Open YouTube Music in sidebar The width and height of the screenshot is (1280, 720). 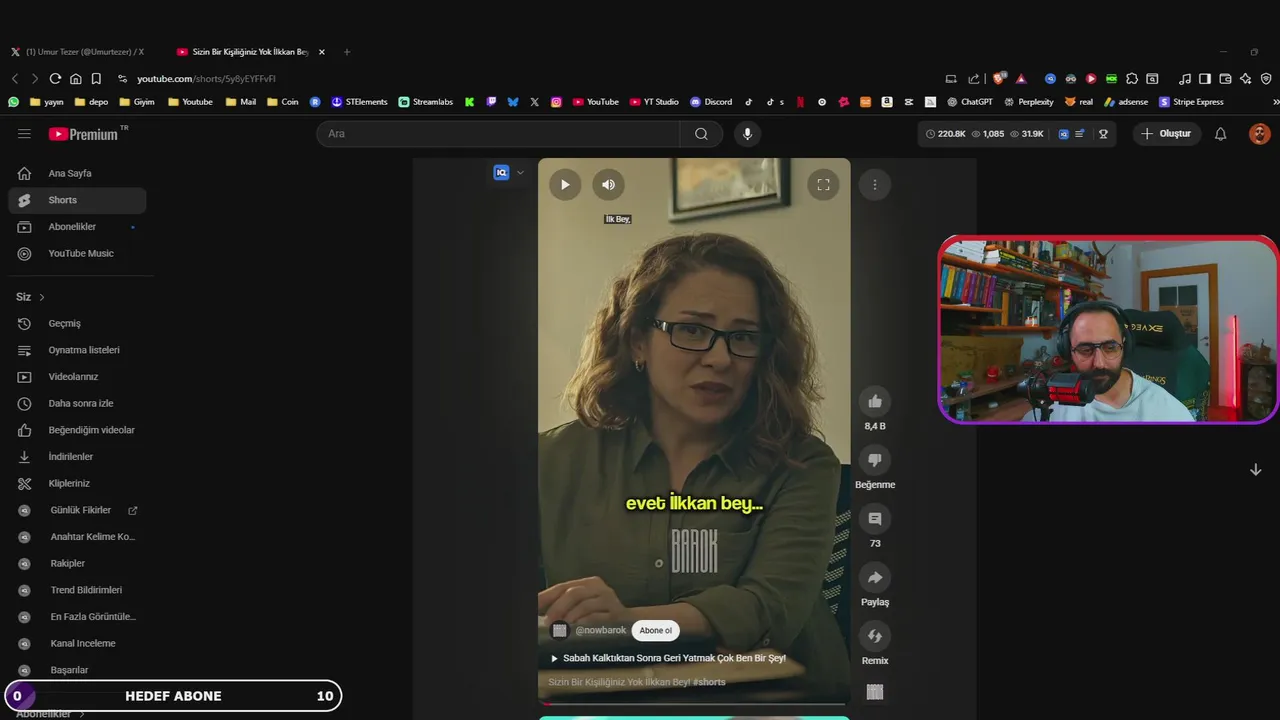click(x=77, y=253)
